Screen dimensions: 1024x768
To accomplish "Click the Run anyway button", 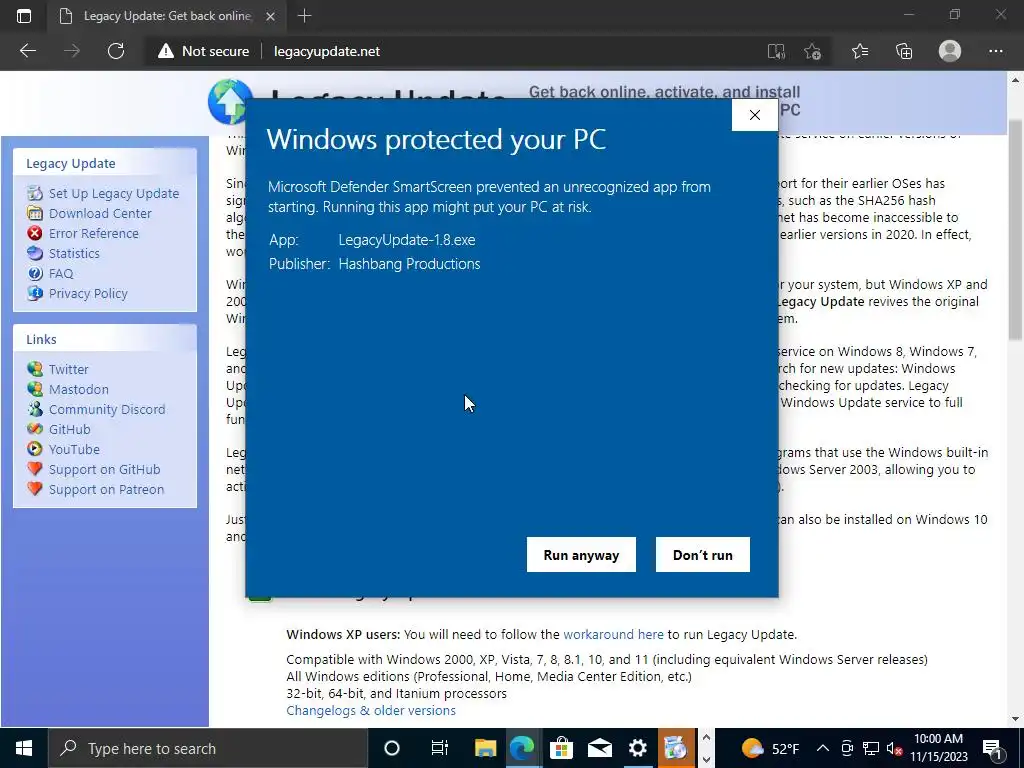I will [581, 554].
